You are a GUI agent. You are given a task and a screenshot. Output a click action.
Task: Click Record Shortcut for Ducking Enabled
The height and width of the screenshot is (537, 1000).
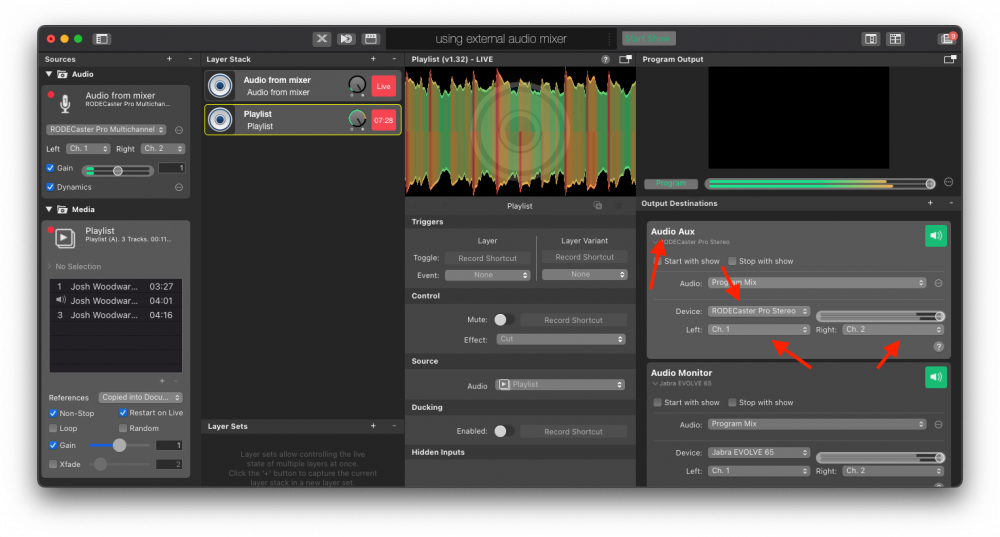573,432
